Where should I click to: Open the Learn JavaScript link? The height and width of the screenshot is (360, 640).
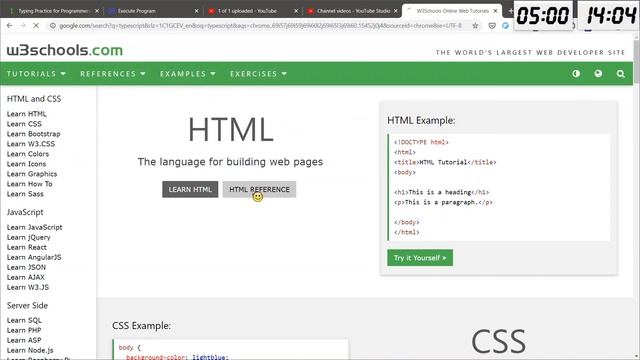click(x=35, y=227)
